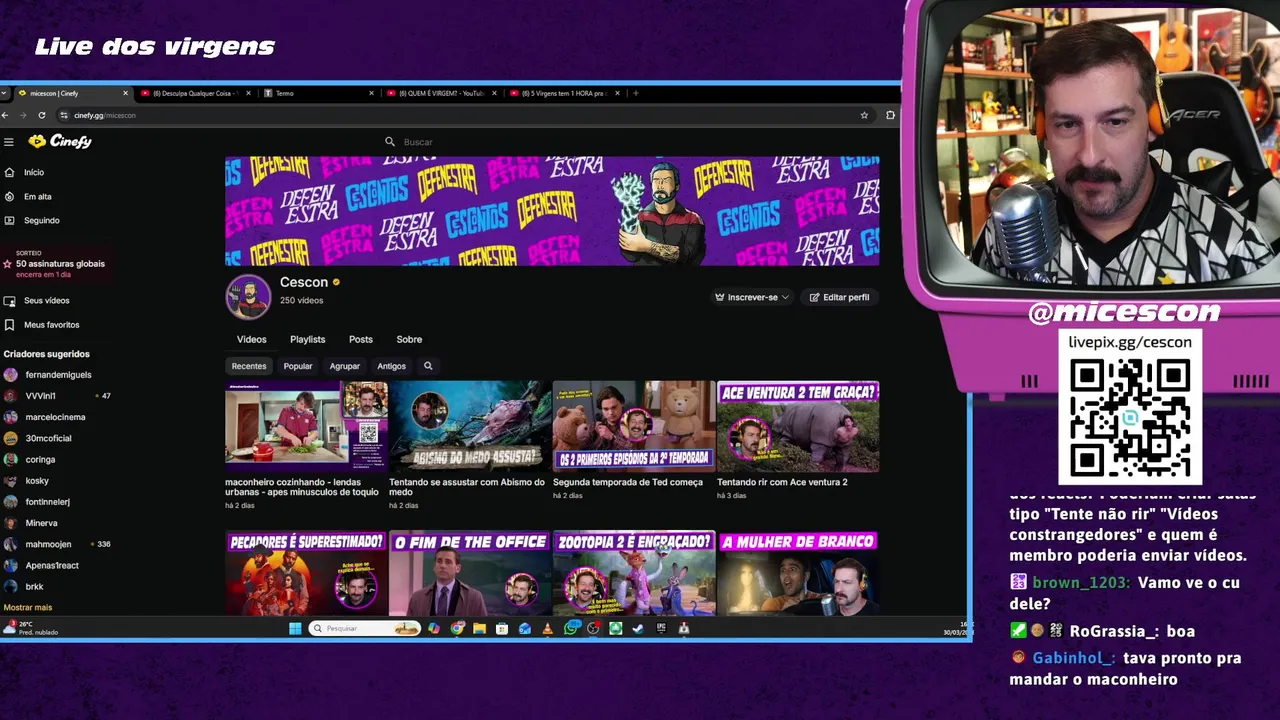Select the Antigos filter

pos(391,366)
